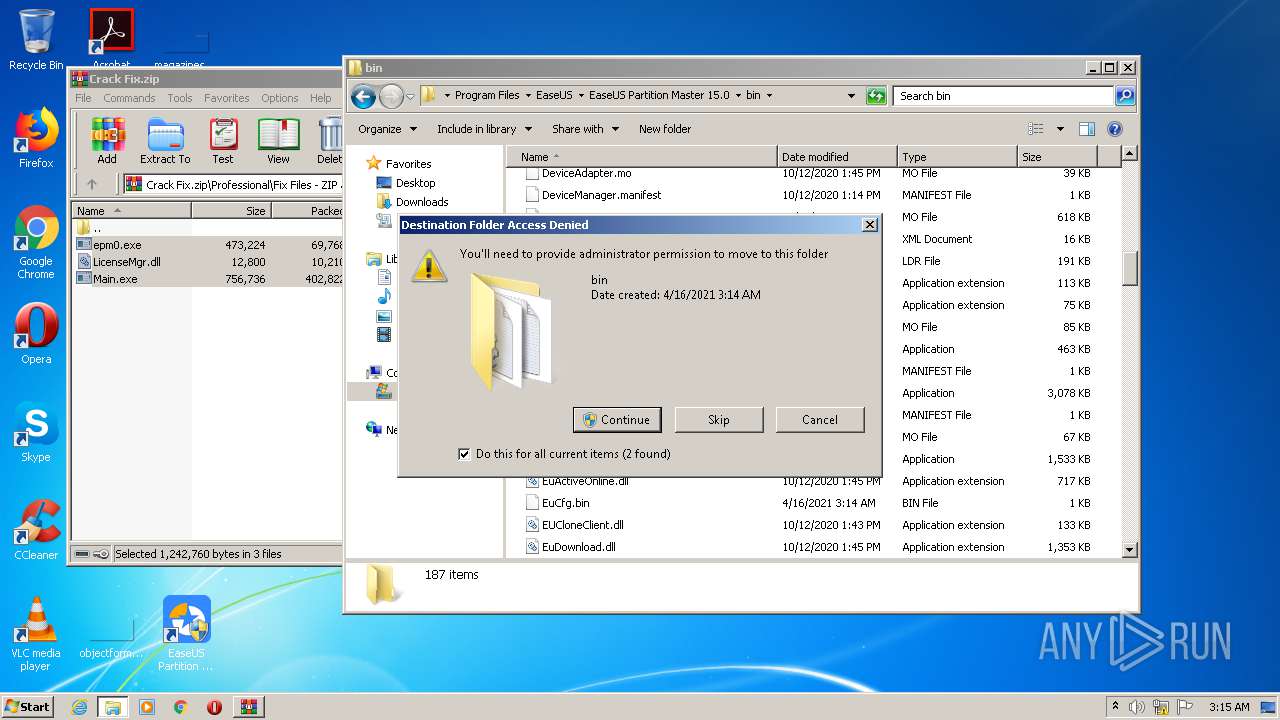Image resolution: width=1280 pixels, height=720 pixels.
Task: Click the WinRAR View icon
Action: tap(278, 141)
